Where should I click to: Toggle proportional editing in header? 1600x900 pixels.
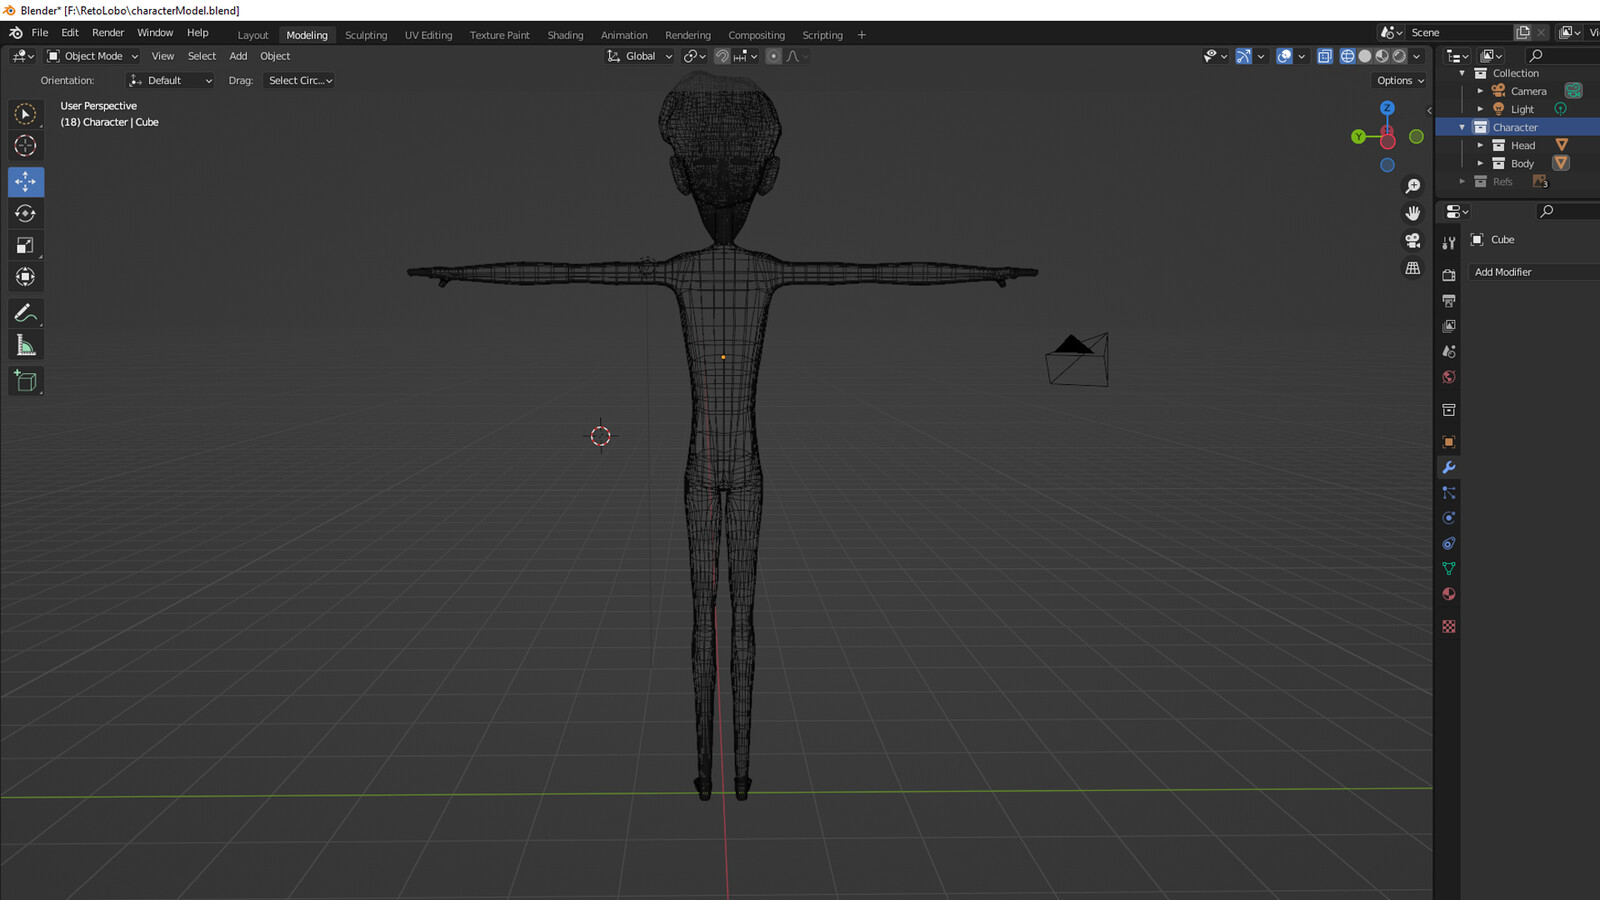click(773, 56)
